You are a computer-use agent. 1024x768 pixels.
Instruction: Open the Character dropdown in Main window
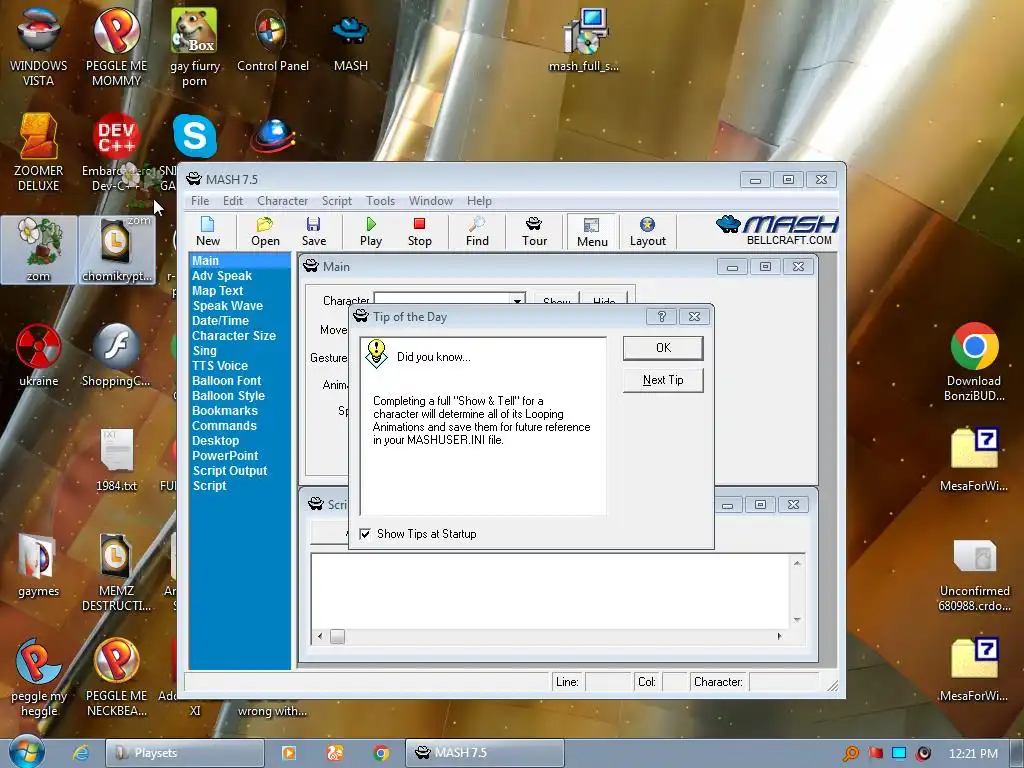[x=517, y=300]
